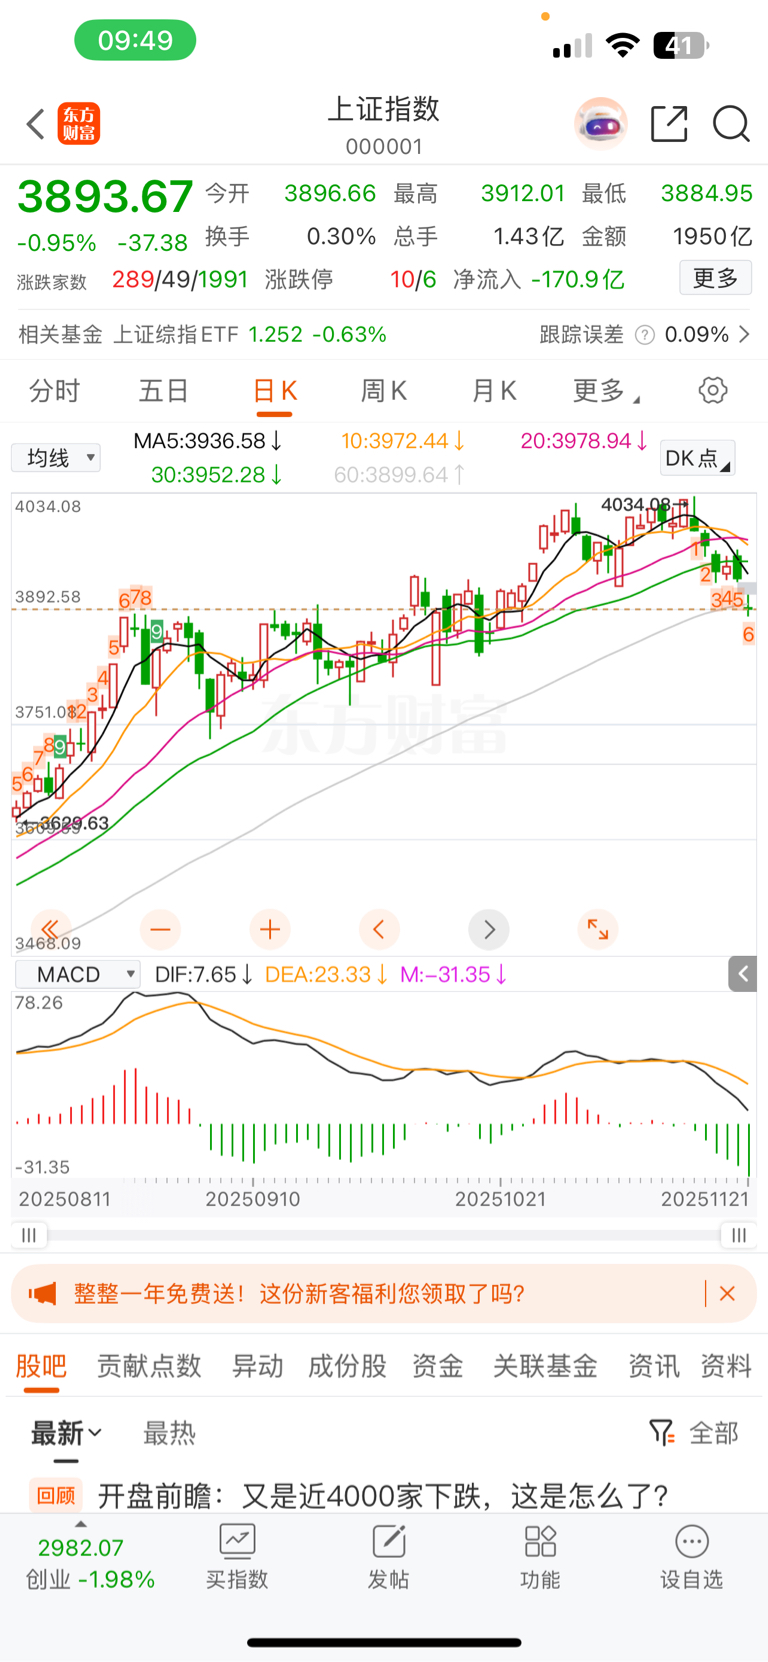Tap the DIF:7.65 indicator value
This screenshot has width=768, height=1662.
point(204,974)
